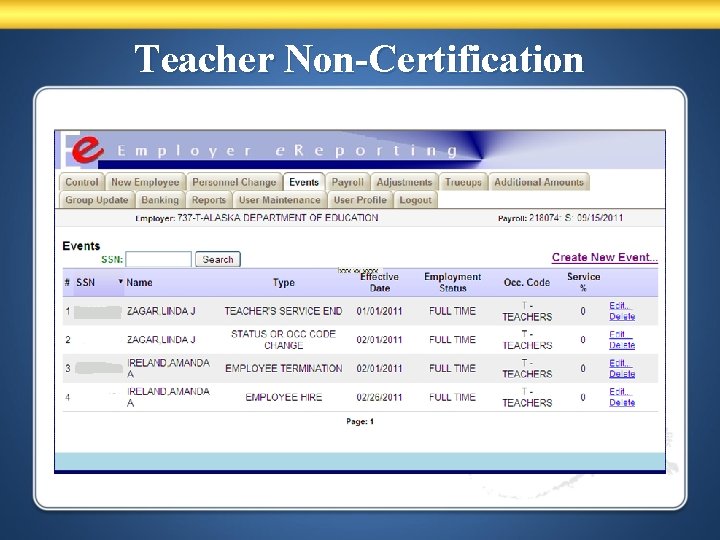Click the Name column header

pos(139,282)
